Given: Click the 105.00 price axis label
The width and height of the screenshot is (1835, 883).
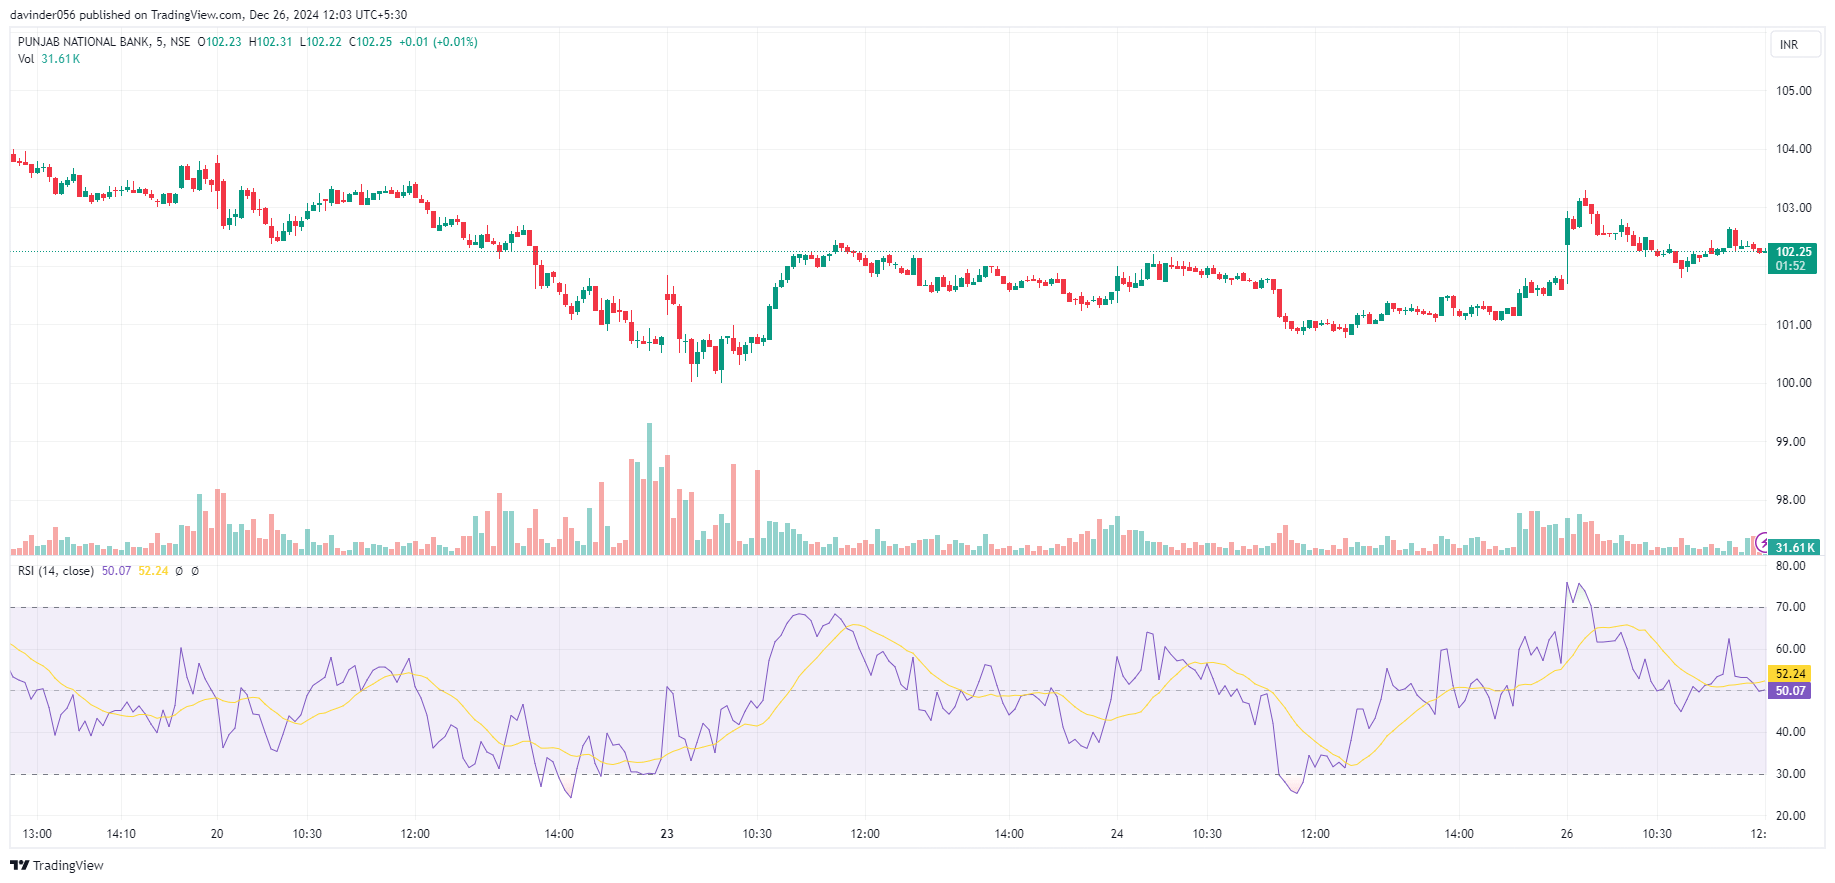Looking at the screenshot, I should (1793, 91).
